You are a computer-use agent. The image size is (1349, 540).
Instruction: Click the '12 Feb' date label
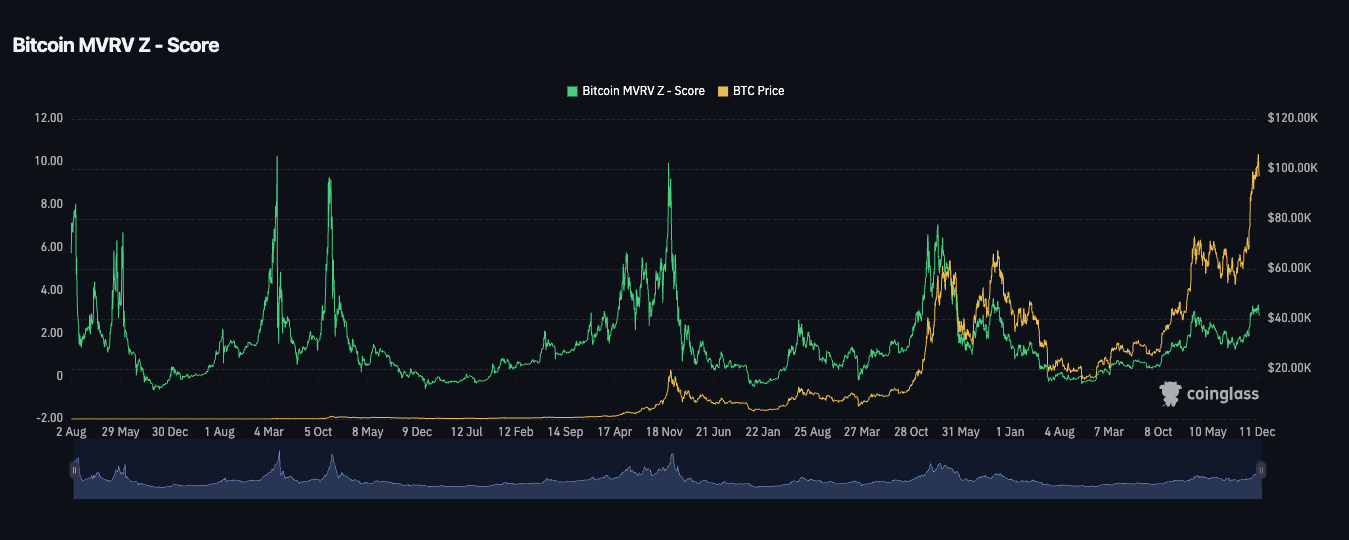[516, 432]
